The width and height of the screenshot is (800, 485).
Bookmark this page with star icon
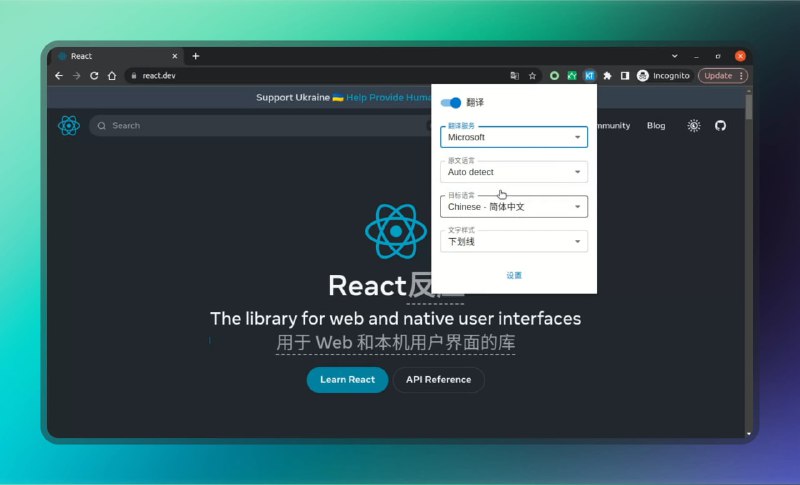[532, 75]
